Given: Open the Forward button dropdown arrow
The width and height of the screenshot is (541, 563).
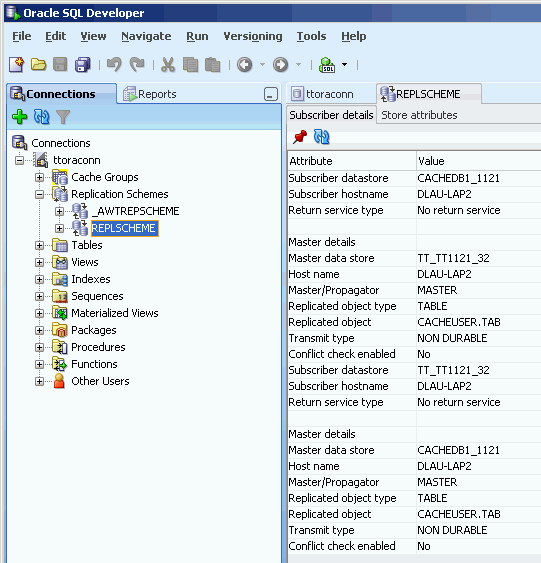Looking at the screenshot, I should 298,65.
